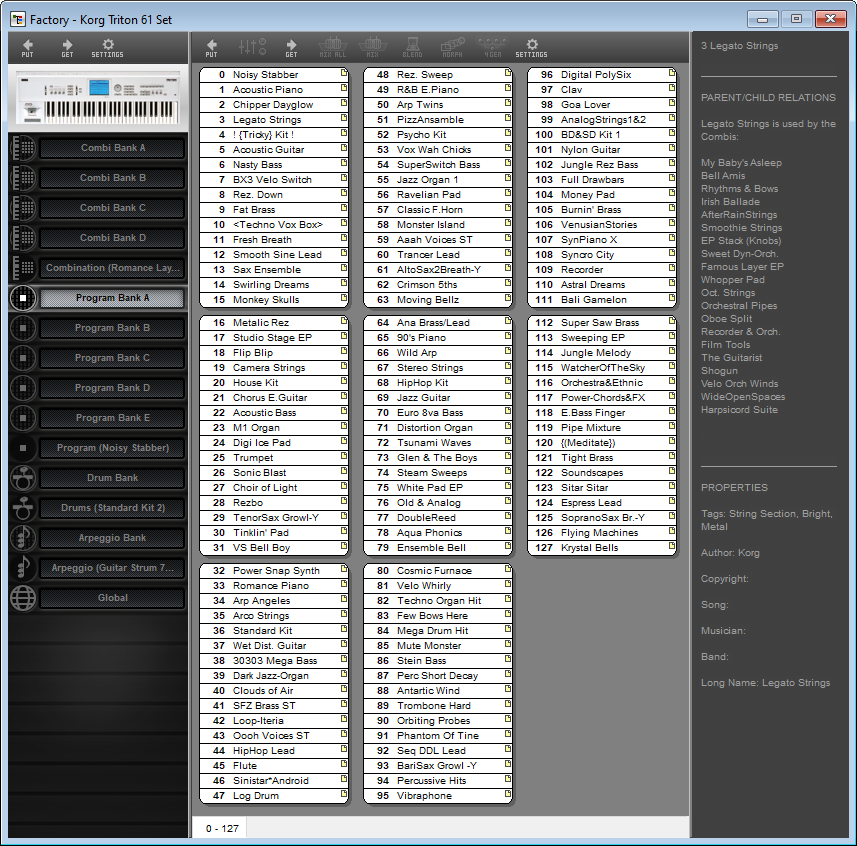Select program 101 Nylon Guitar
This screenshot has height=846, width=857.
tap(602, 150)
